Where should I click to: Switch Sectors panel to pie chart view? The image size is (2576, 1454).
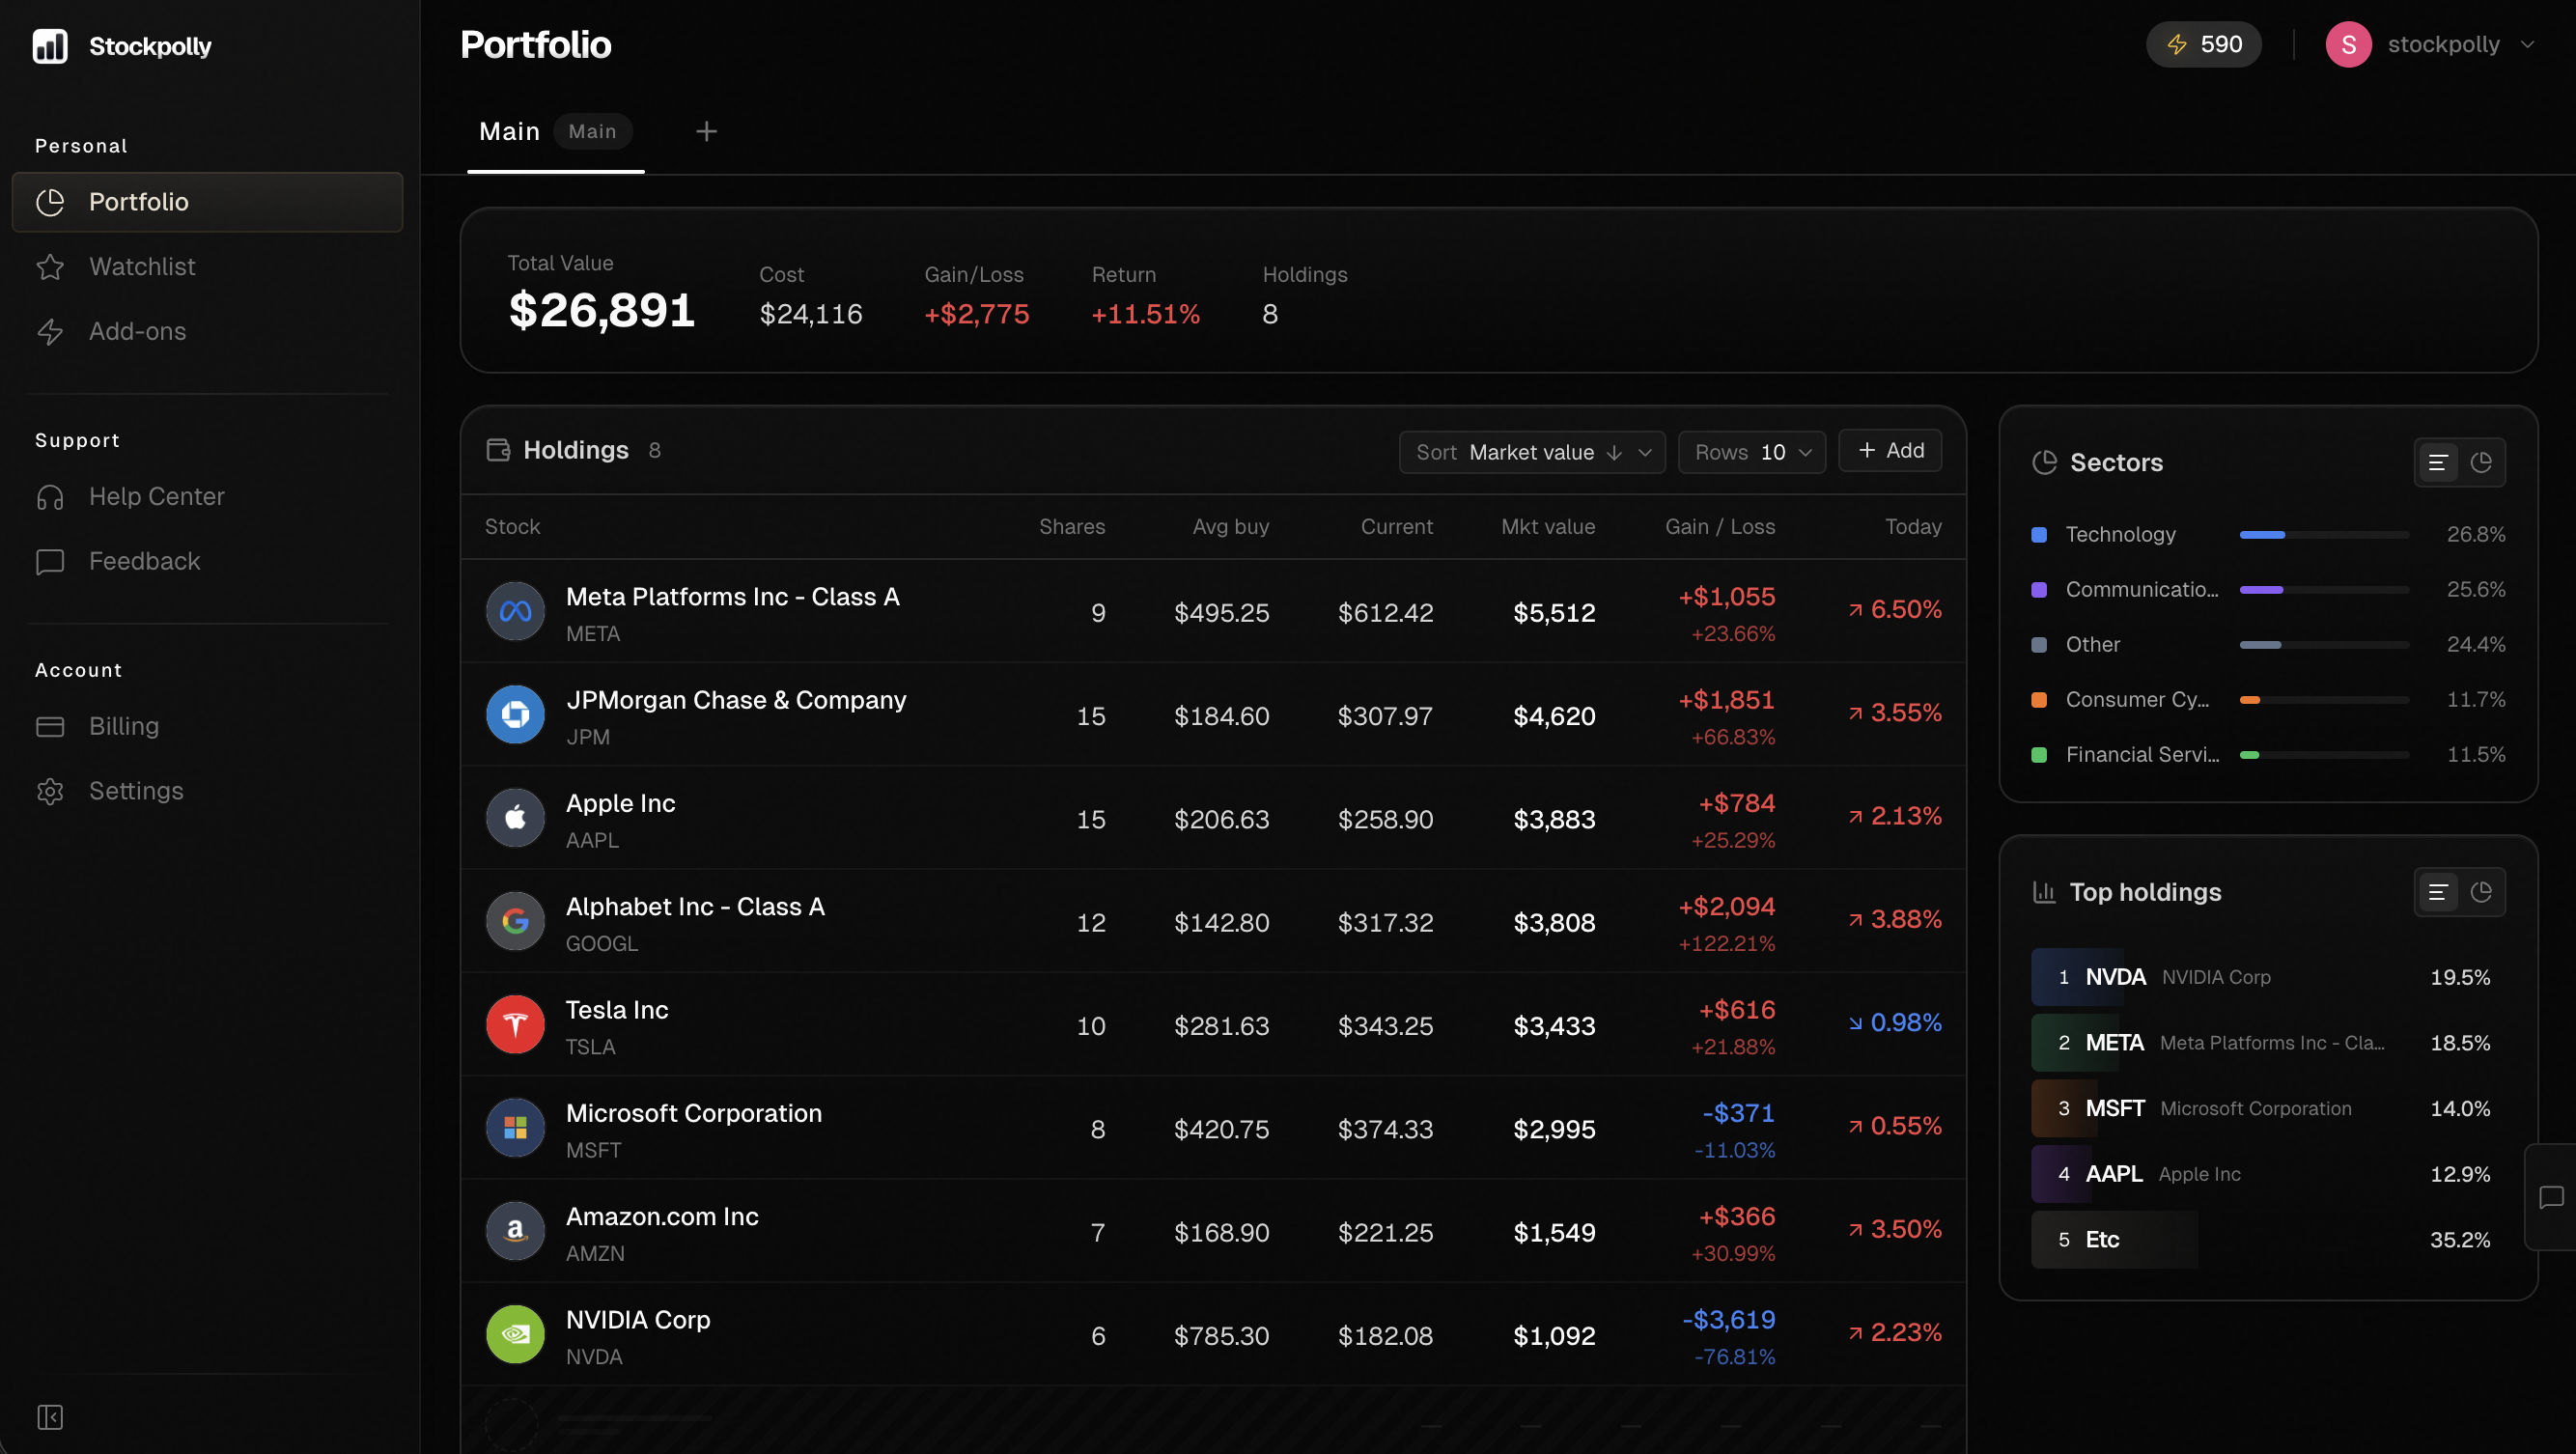(2481, 463)
